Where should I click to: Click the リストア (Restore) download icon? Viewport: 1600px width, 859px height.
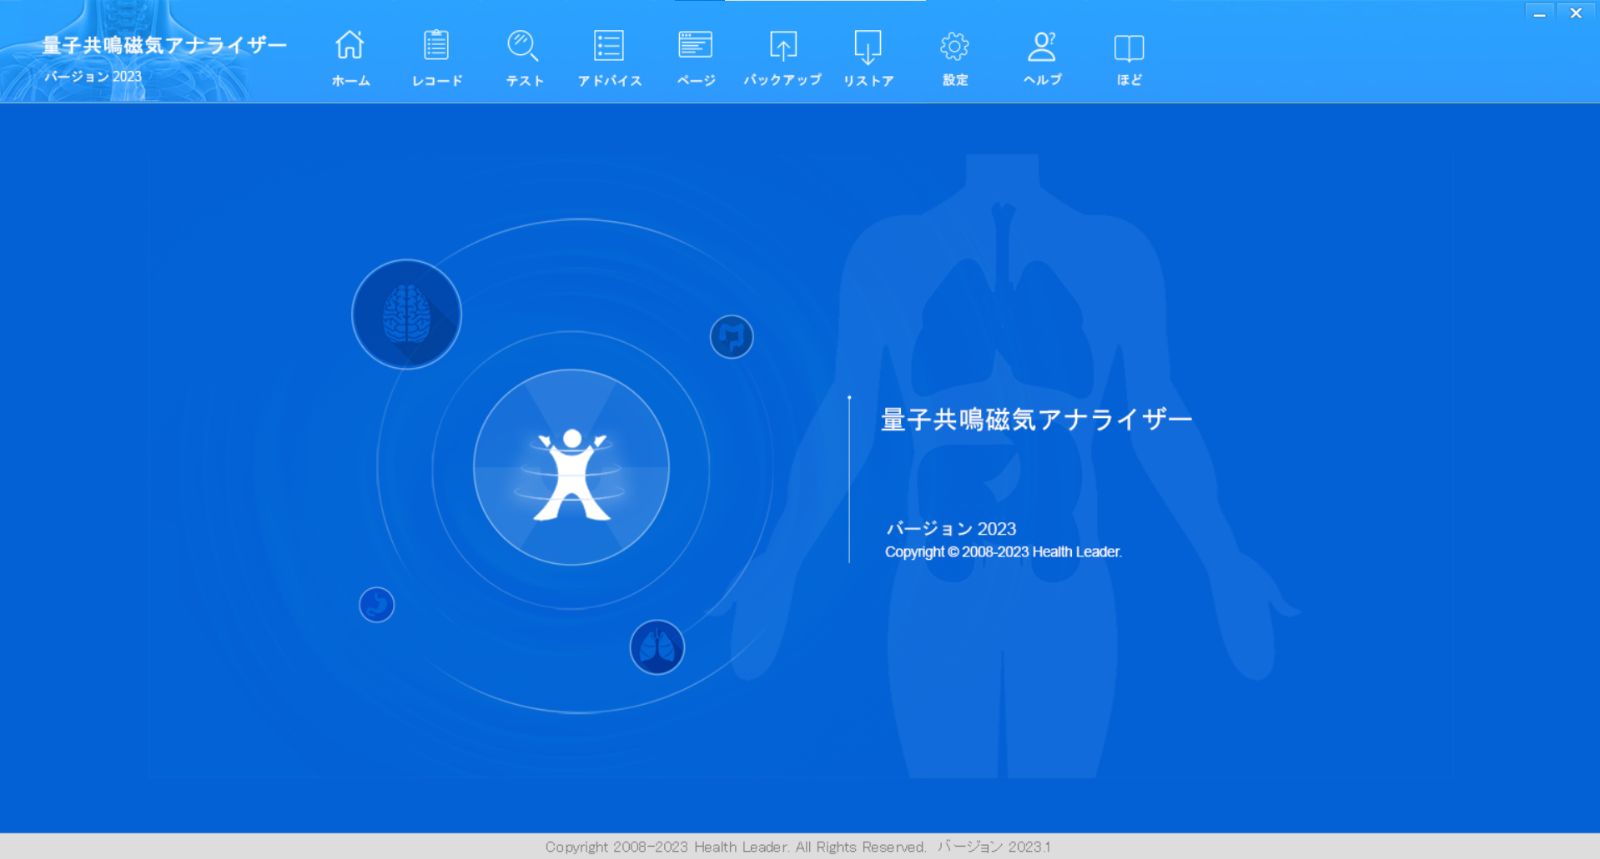point(867,47)
